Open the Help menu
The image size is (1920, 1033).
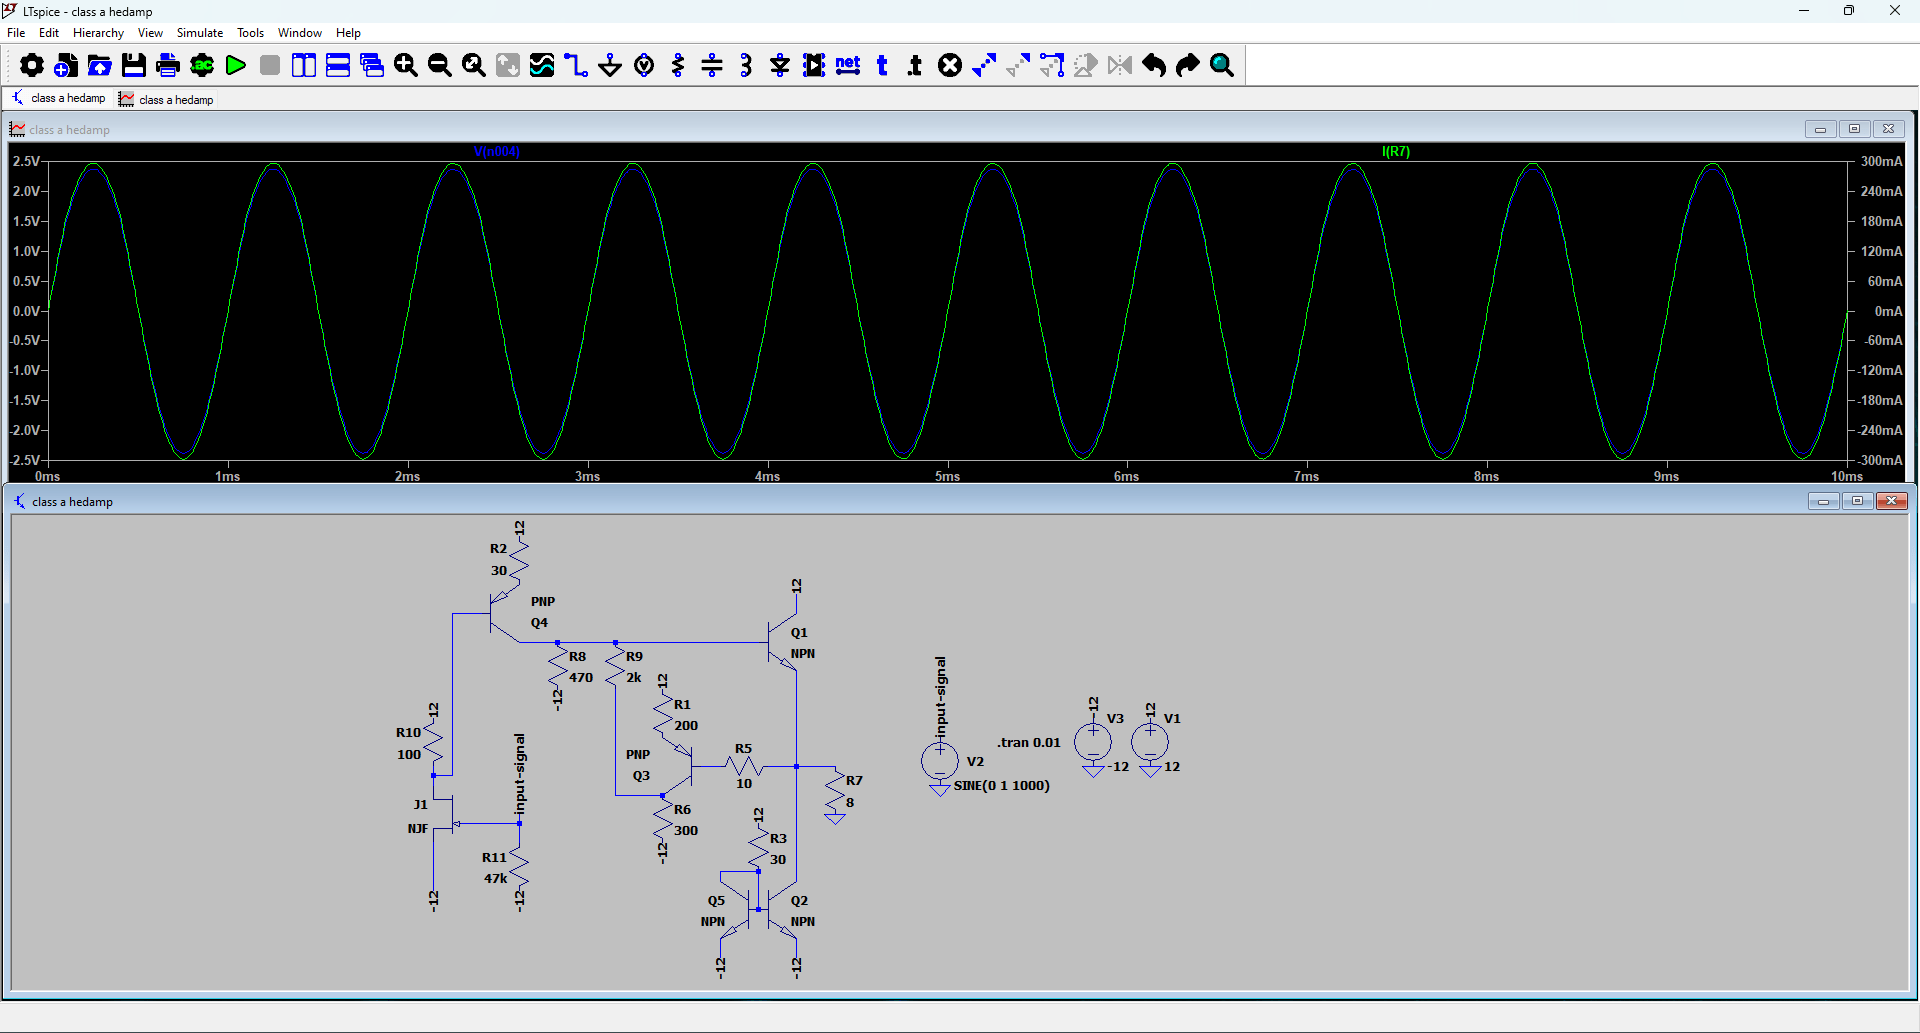tap(348, 33)
